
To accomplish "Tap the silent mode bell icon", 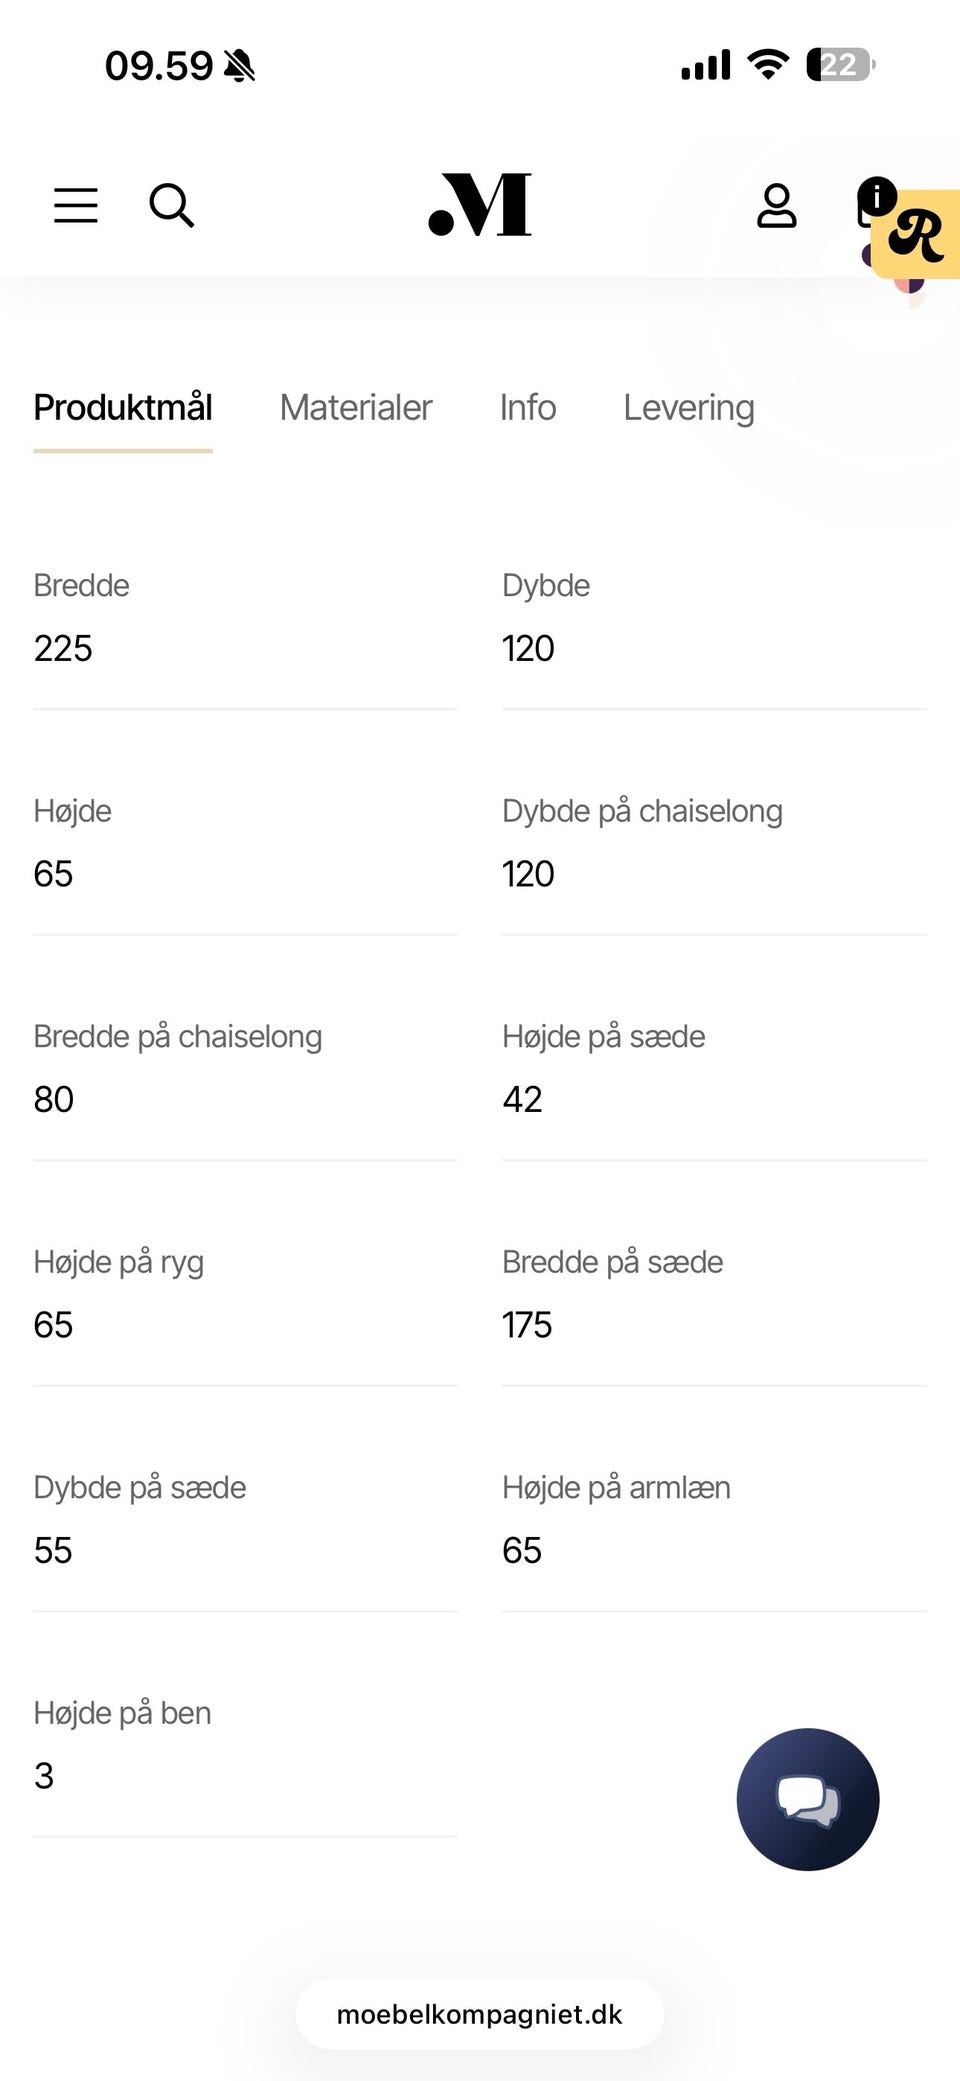I will tap(240, 67).
